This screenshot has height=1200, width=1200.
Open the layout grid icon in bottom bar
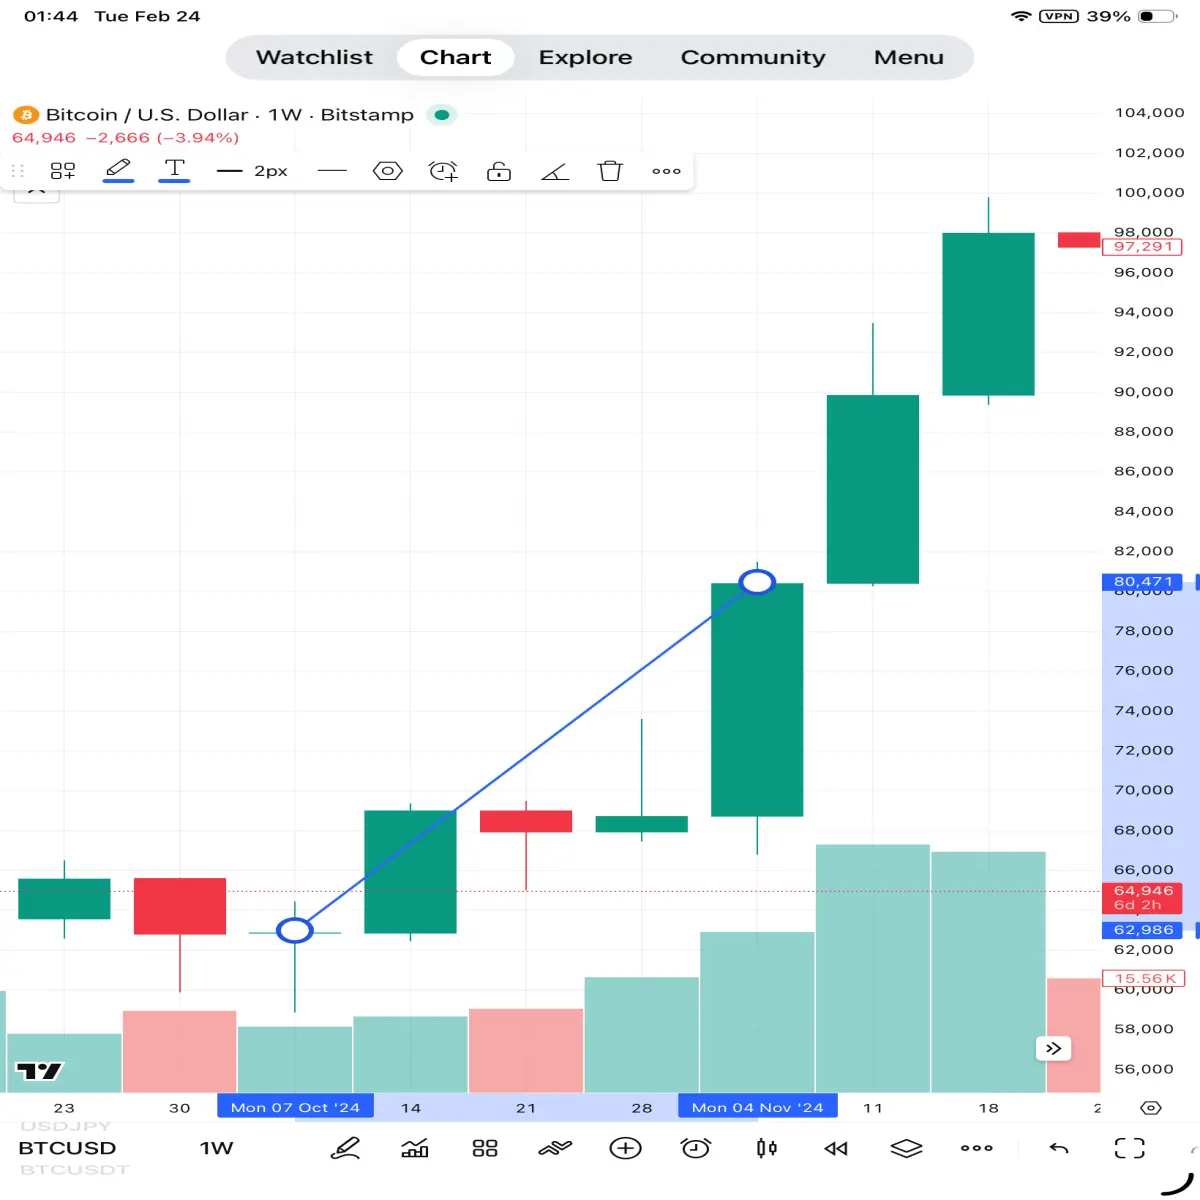(x=485, y=1148)
